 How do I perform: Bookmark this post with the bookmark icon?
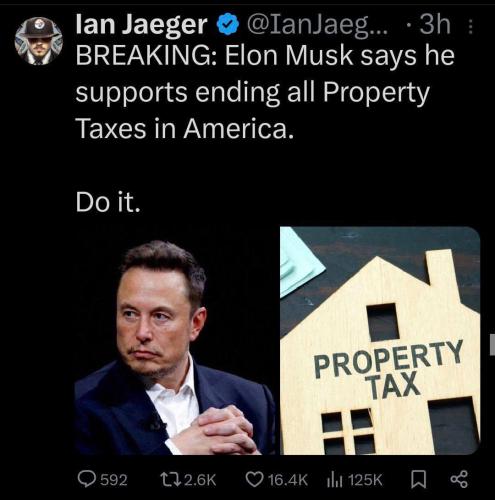point(418,479)
